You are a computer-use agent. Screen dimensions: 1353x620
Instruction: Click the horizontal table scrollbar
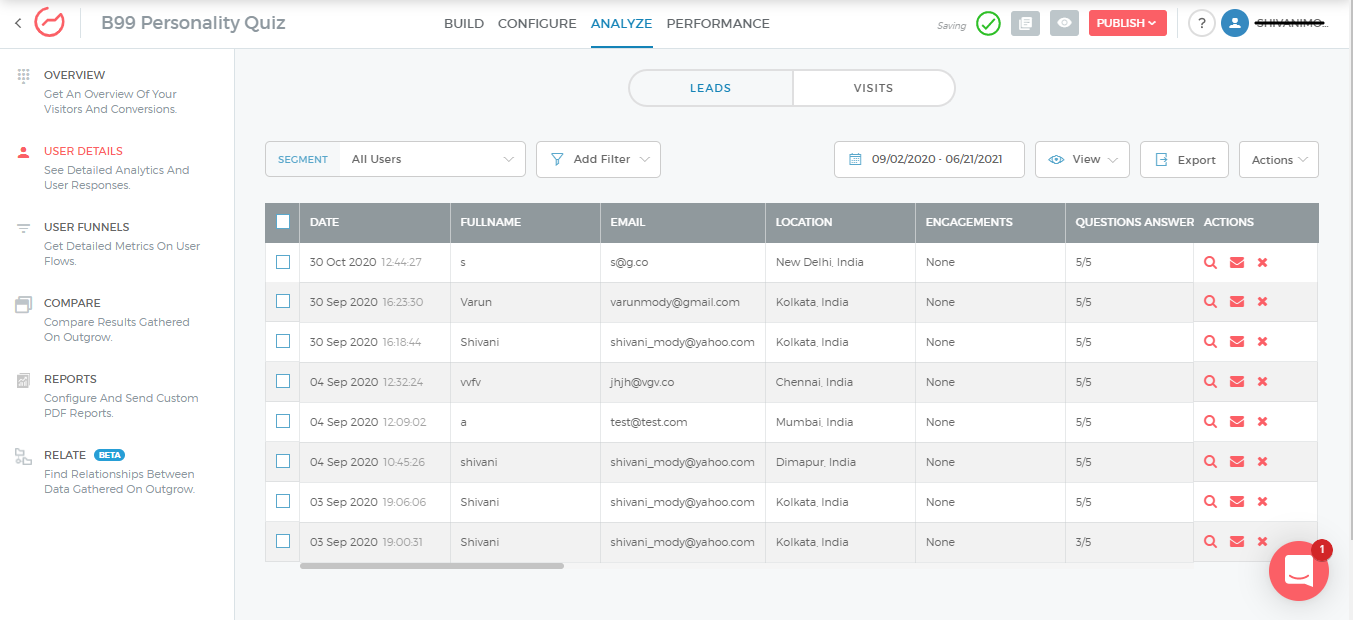432,566
